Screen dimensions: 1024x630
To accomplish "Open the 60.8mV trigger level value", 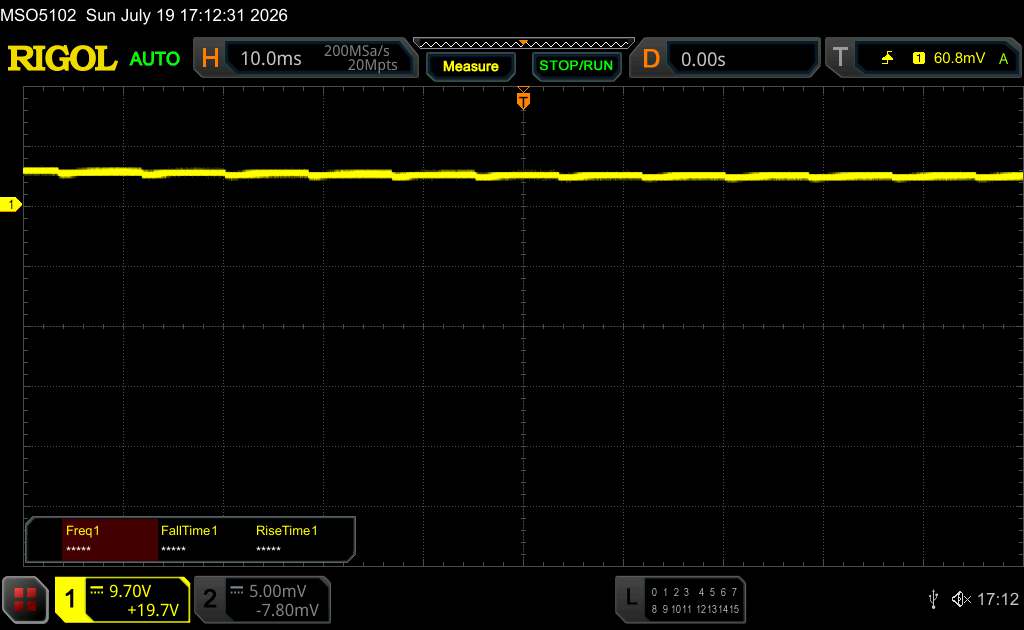I will tap(959, 58).
